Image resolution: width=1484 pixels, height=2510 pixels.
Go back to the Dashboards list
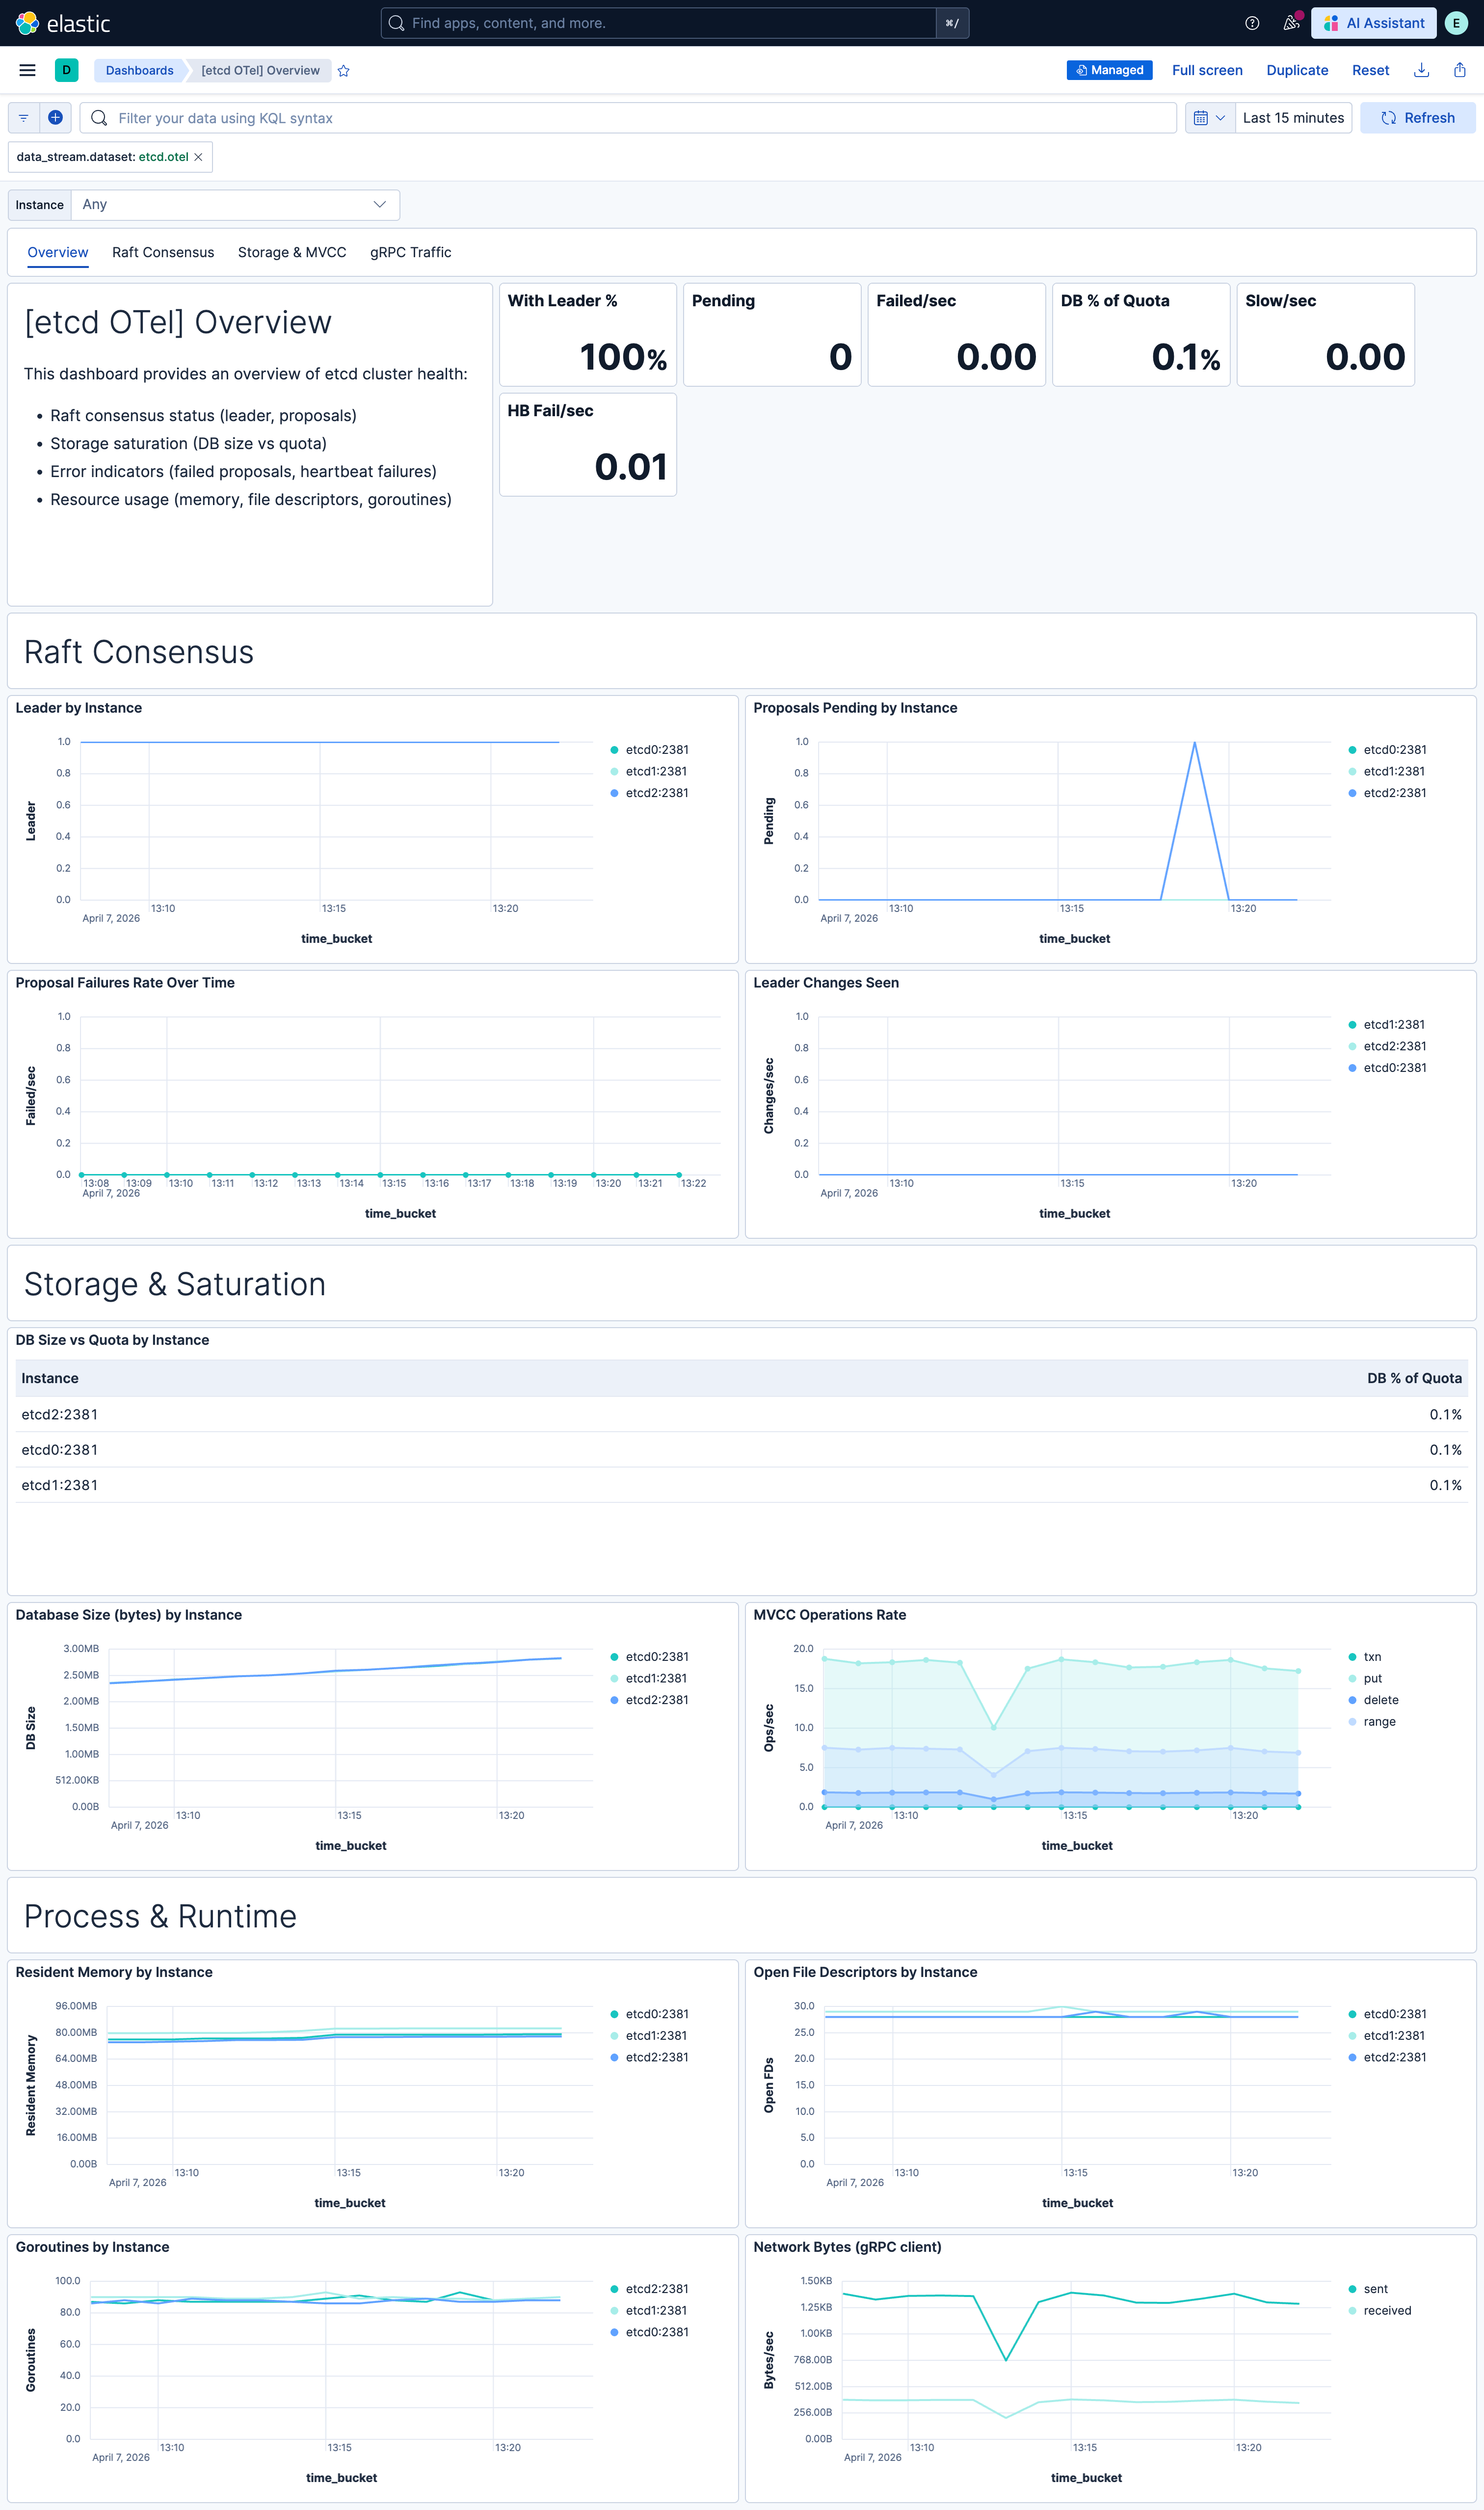139,70
